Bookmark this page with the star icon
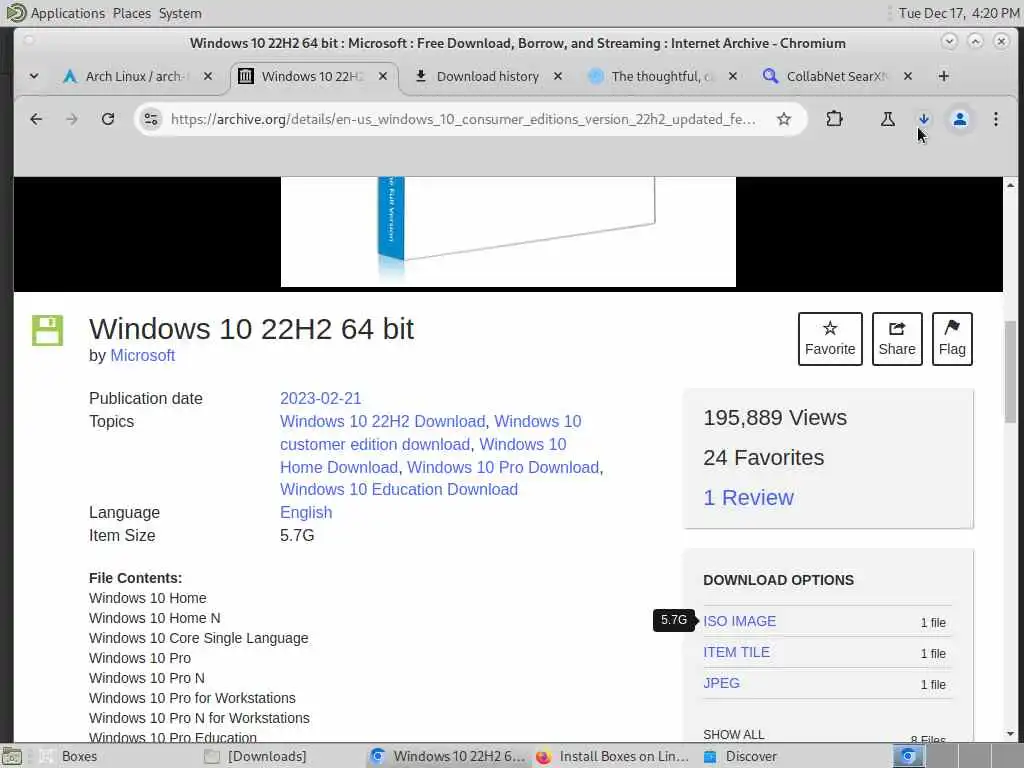This screenshot has height=768, width=1024. point(784,119)
